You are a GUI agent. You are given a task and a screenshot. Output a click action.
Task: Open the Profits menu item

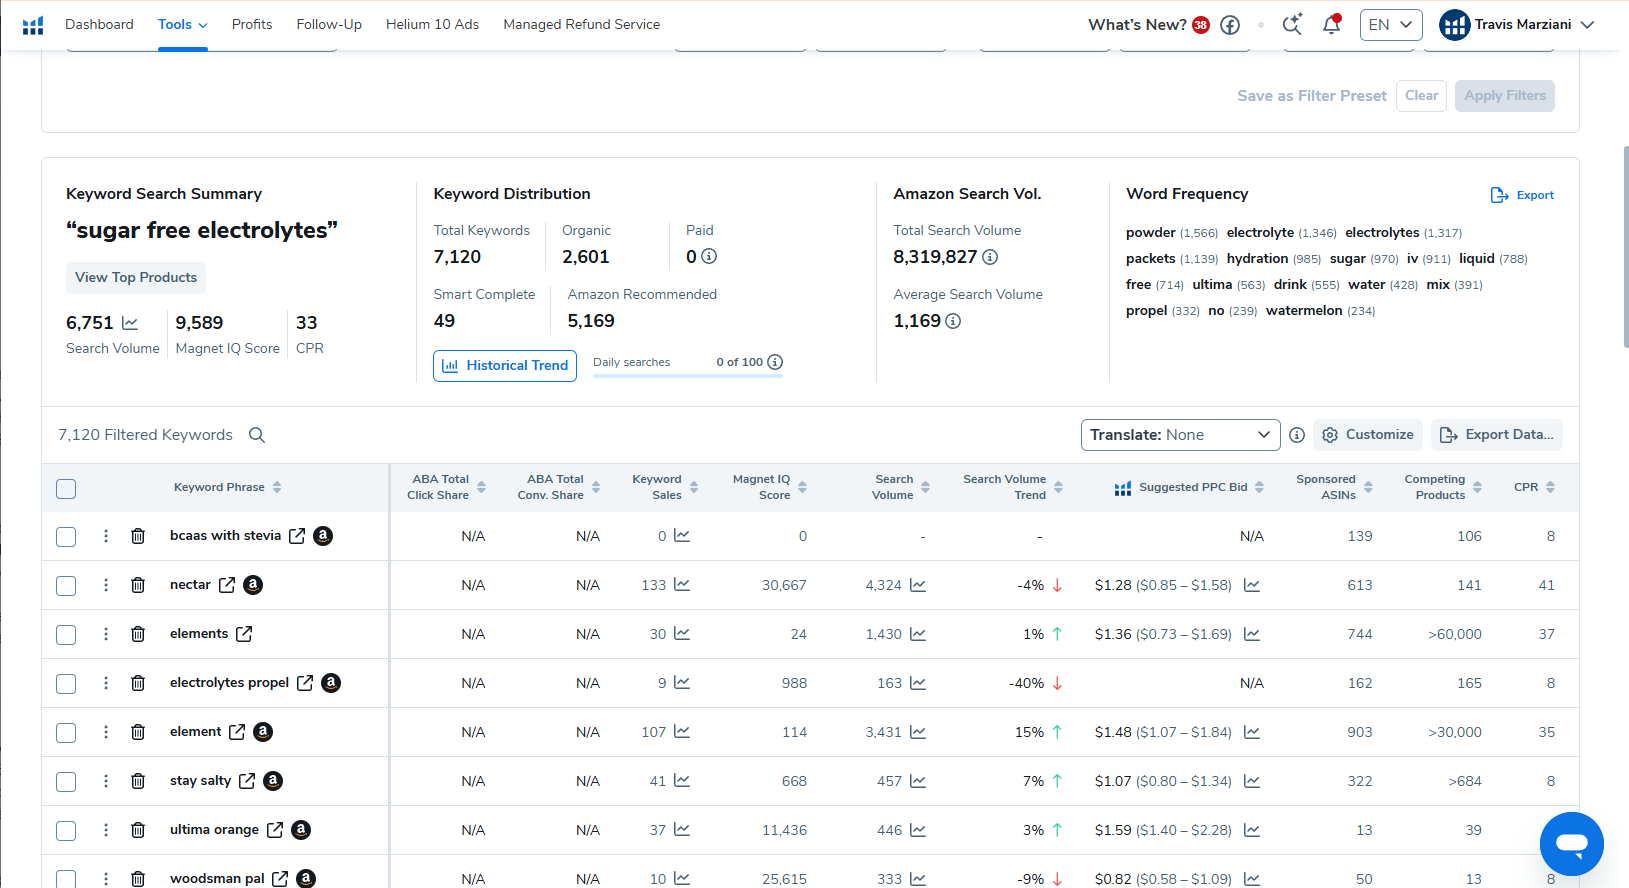pyautogui.click(x=252, y=24)
